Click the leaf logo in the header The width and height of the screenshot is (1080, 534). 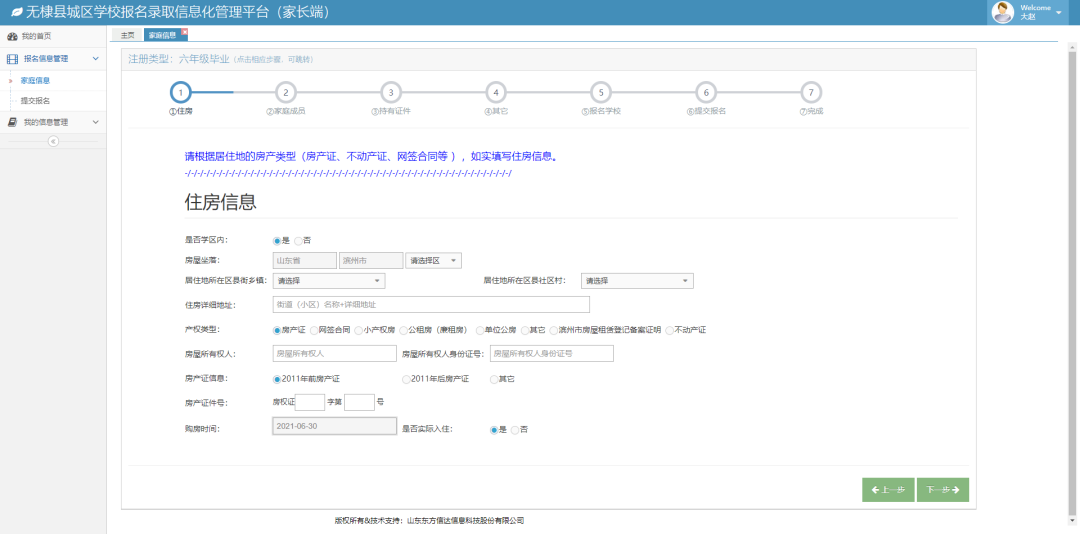coord(14,13)
